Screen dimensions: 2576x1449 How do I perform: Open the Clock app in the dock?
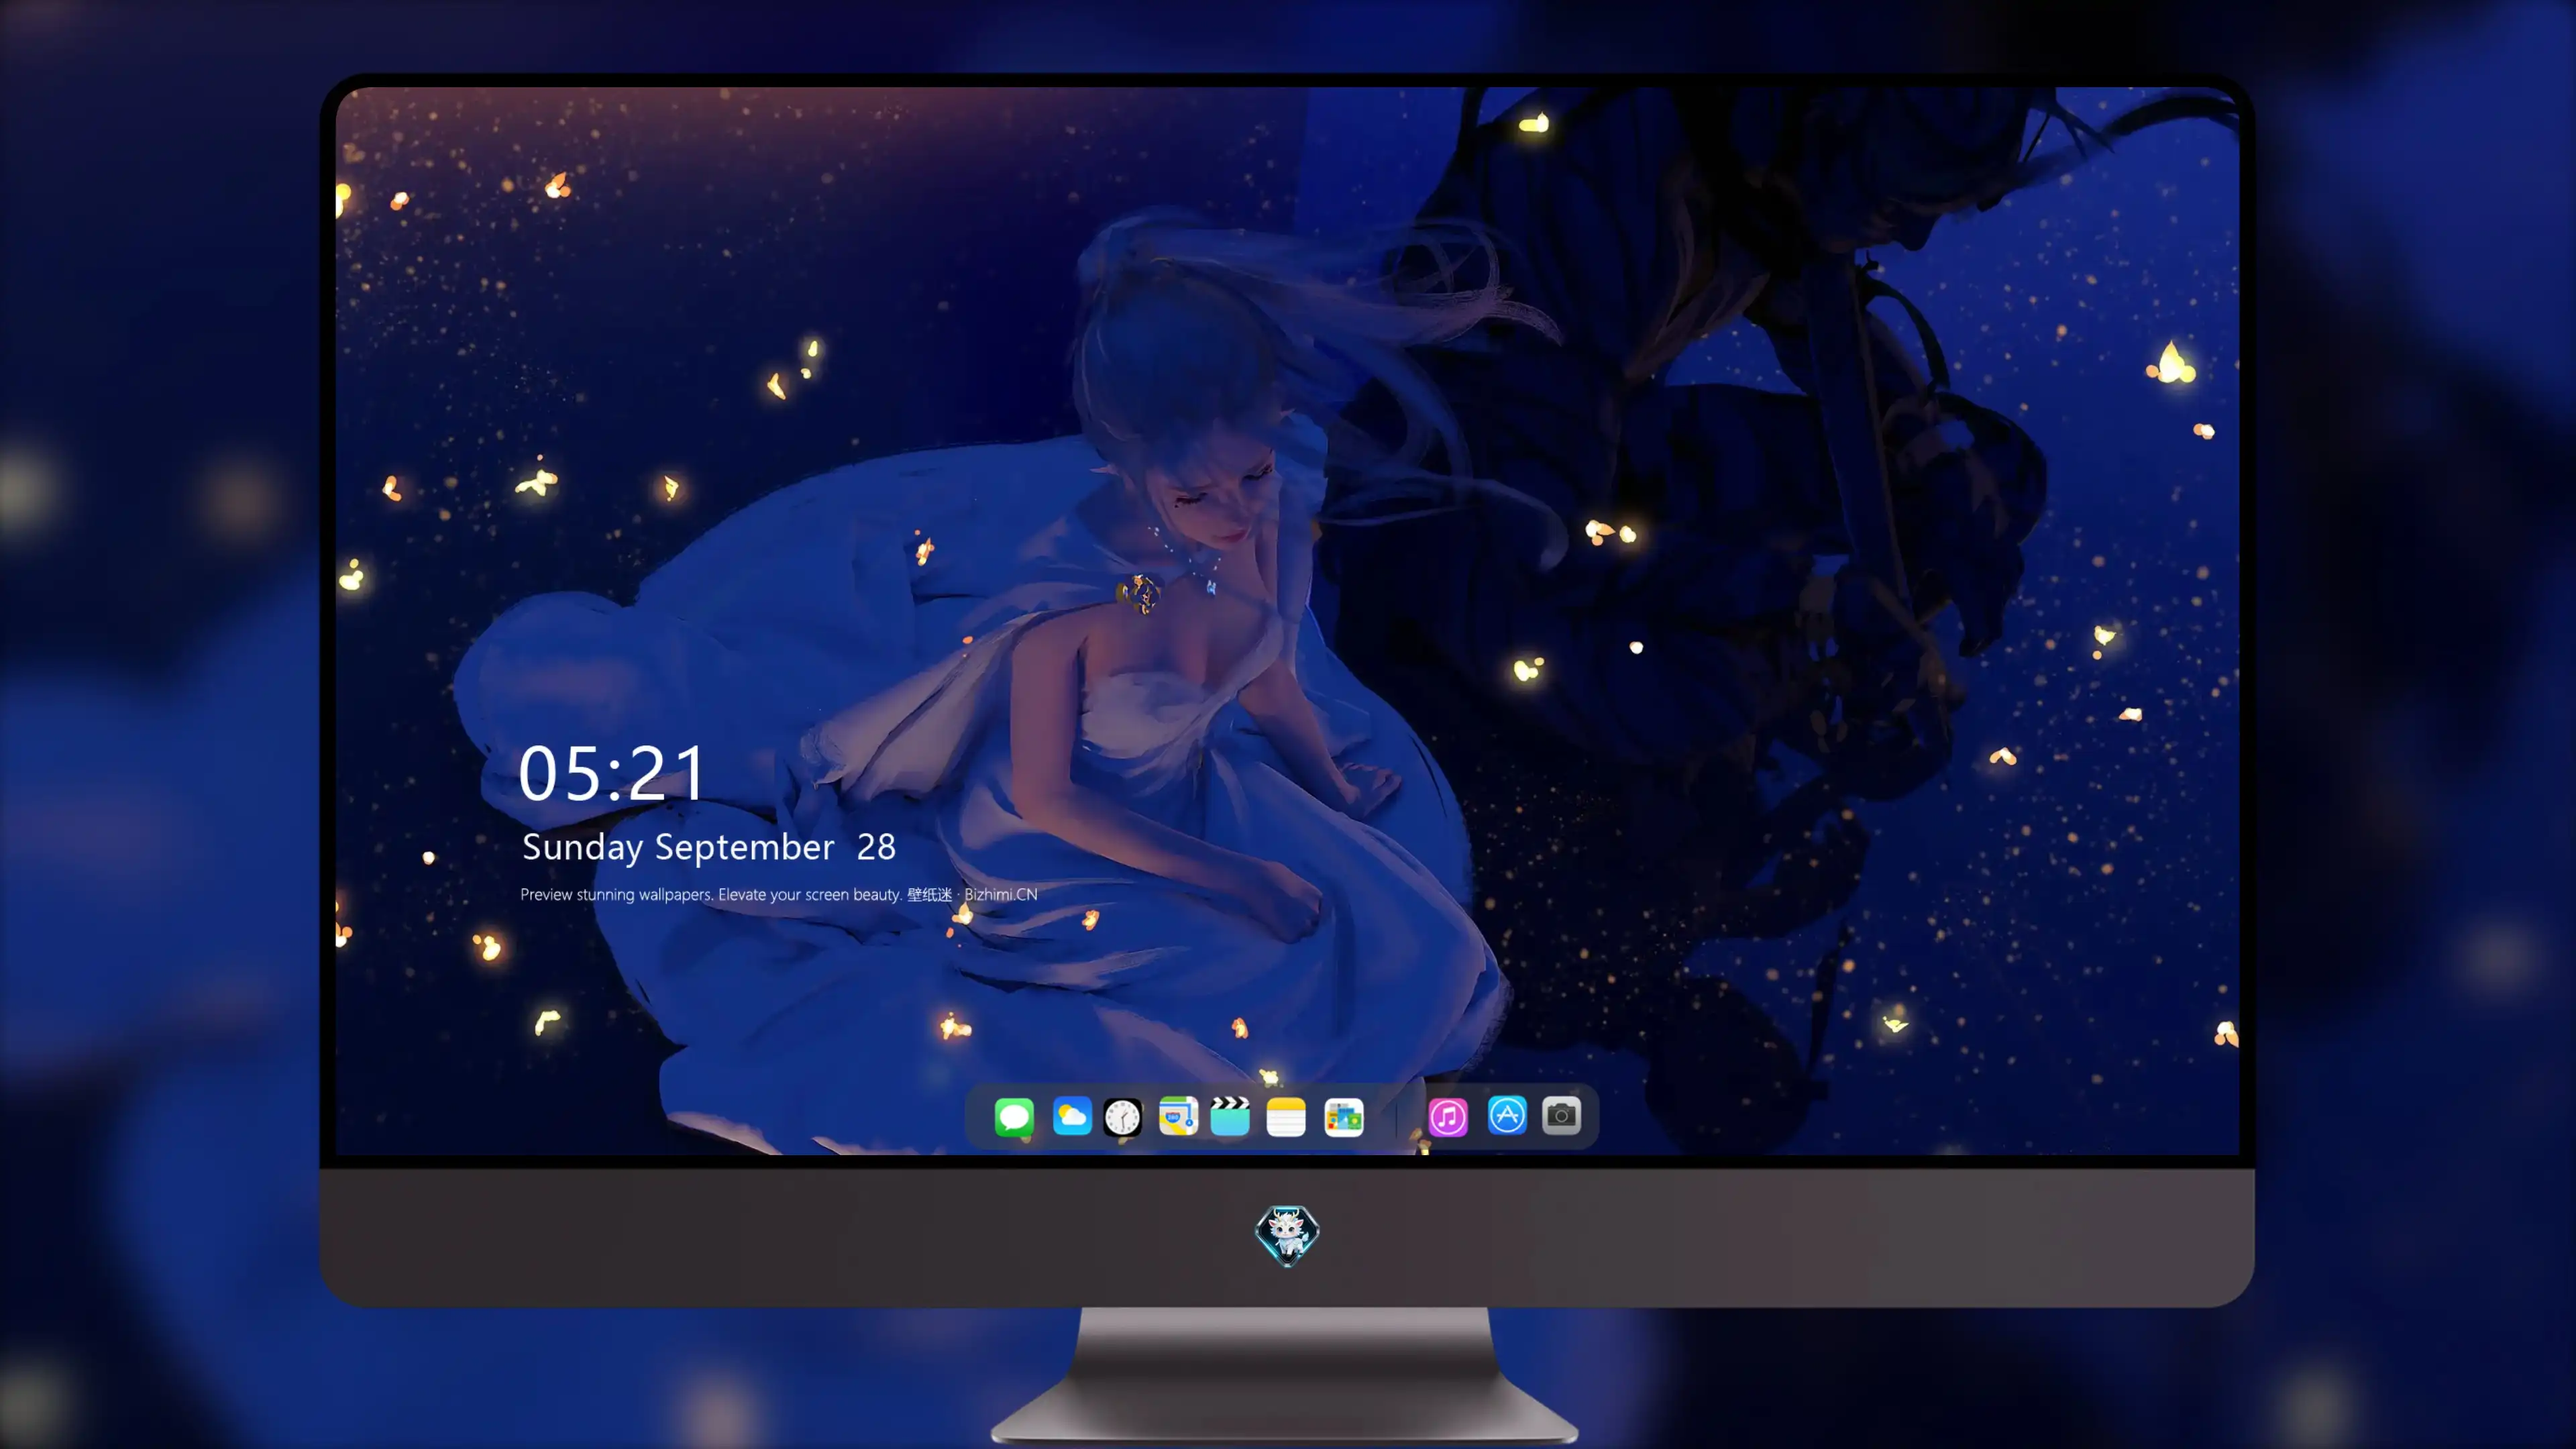click(x=1122, y=1116)
